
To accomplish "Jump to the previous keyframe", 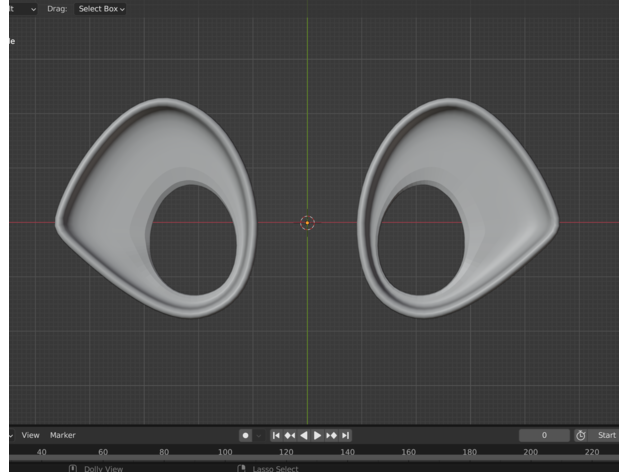I will [290, 436].
